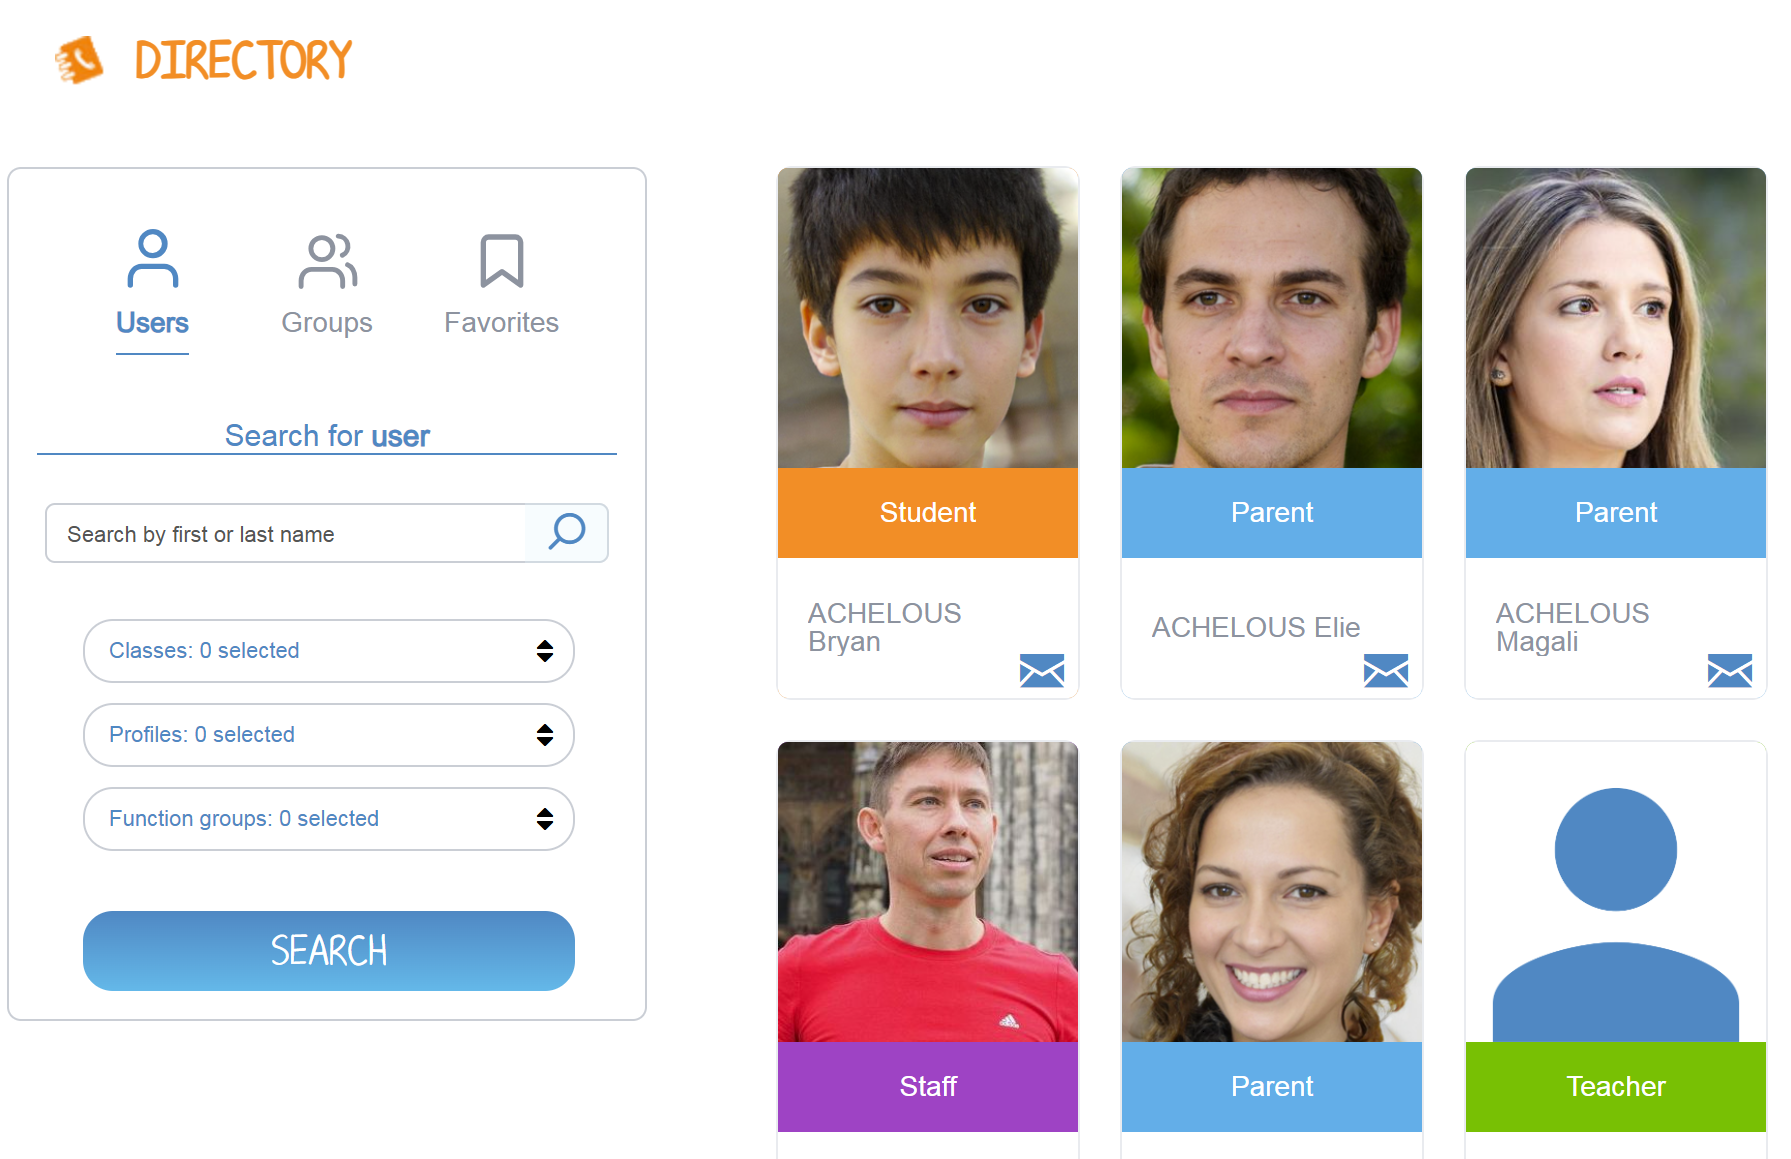Switch to the Favorites tab label

coord(502,323)
